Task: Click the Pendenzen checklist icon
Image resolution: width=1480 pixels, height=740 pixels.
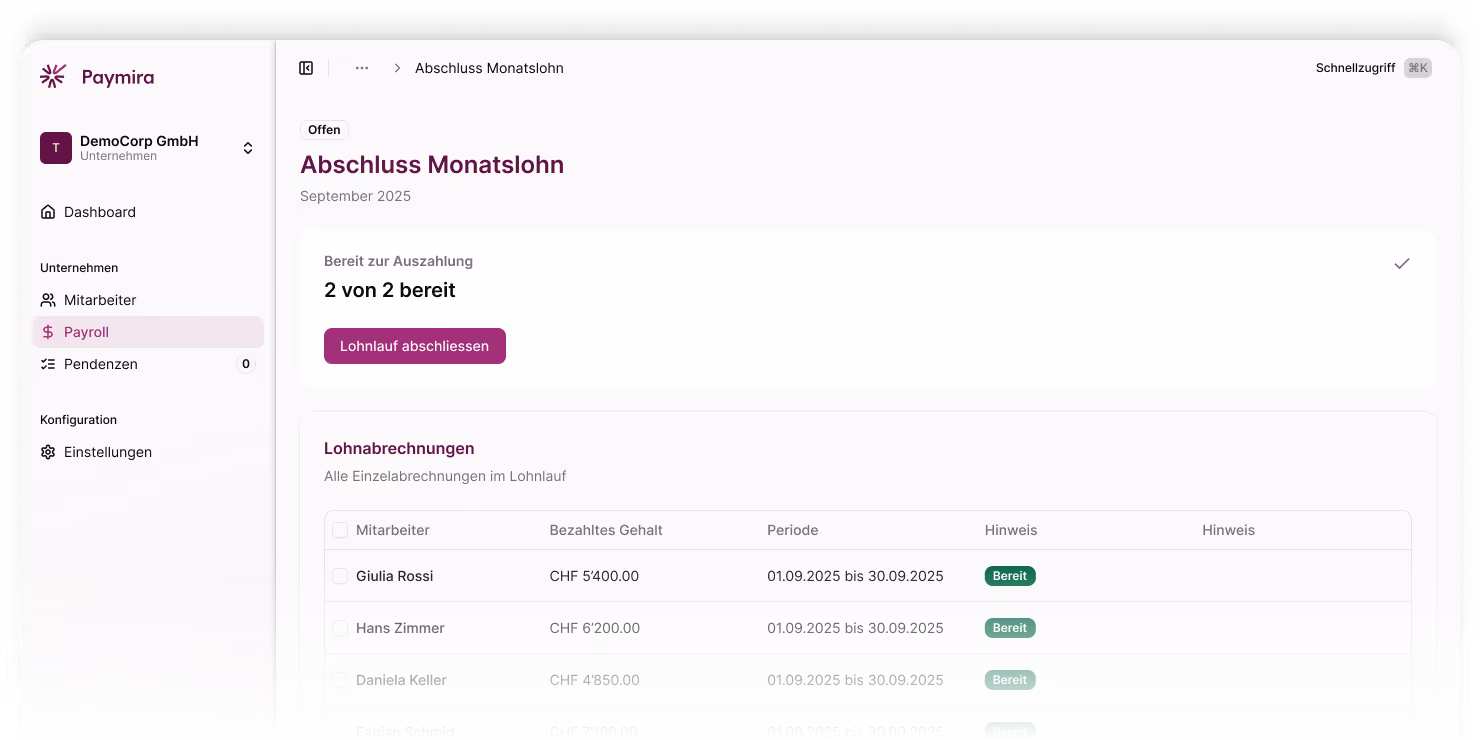Action: click(48, 364)
